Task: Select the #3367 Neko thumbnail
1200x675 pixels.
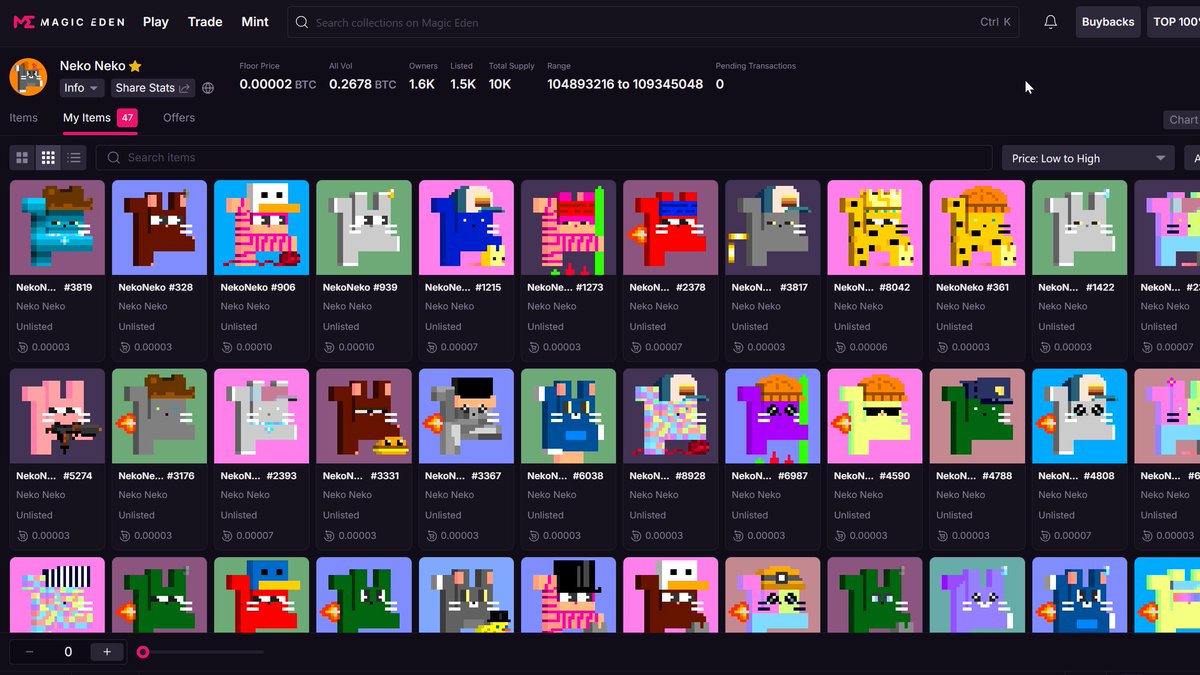Action: point(466,416)
